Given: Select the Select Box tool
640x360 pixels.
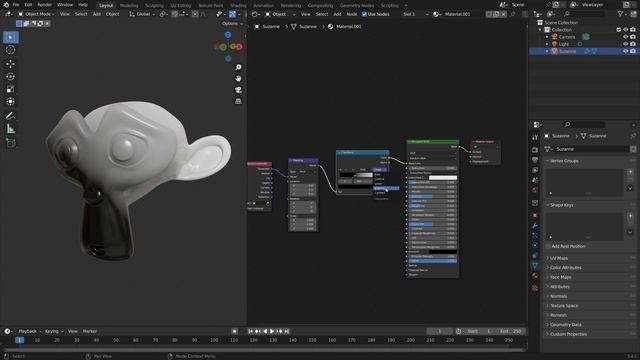Looking at the screenshot, I should pyautogui.click(x=11, y=37).
